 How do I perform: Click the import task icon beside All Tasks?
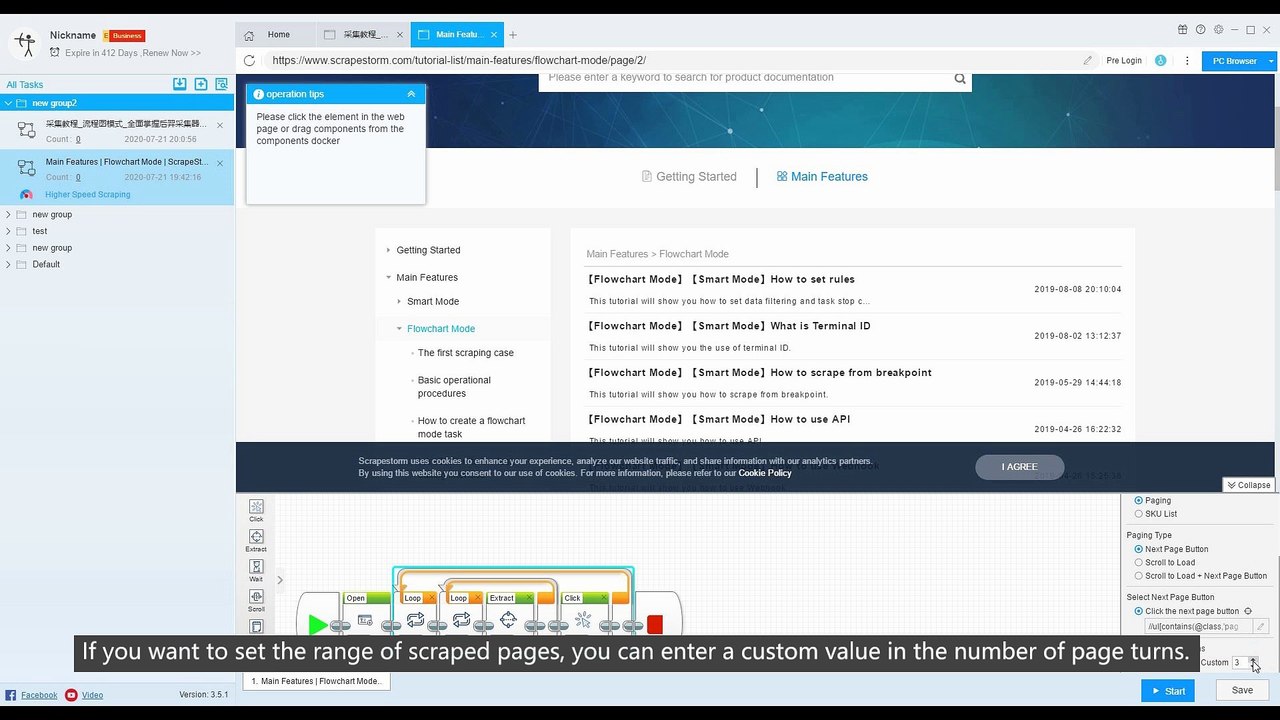180,84
